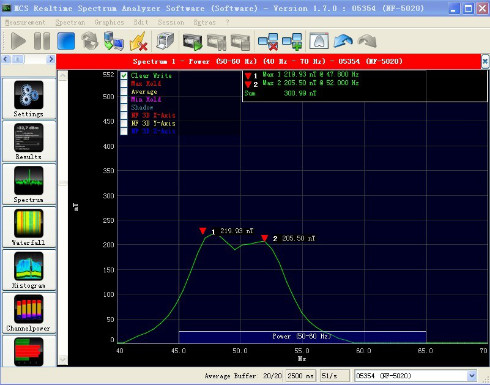Enable the Average trace checkbox
The width and height of the screenshot is (490, 385).
click(x=124, y=92)
